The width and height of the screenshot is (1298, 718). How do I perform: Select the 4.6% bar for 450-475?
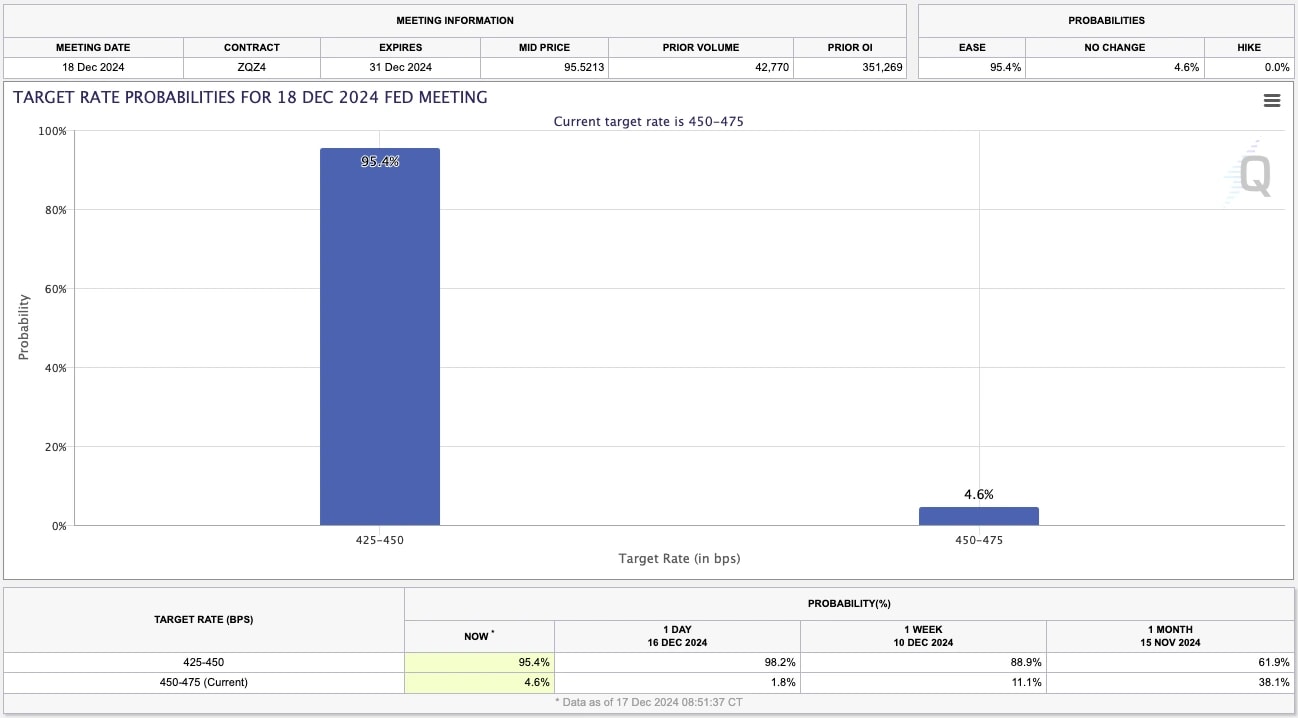click(x=978, y=514)
